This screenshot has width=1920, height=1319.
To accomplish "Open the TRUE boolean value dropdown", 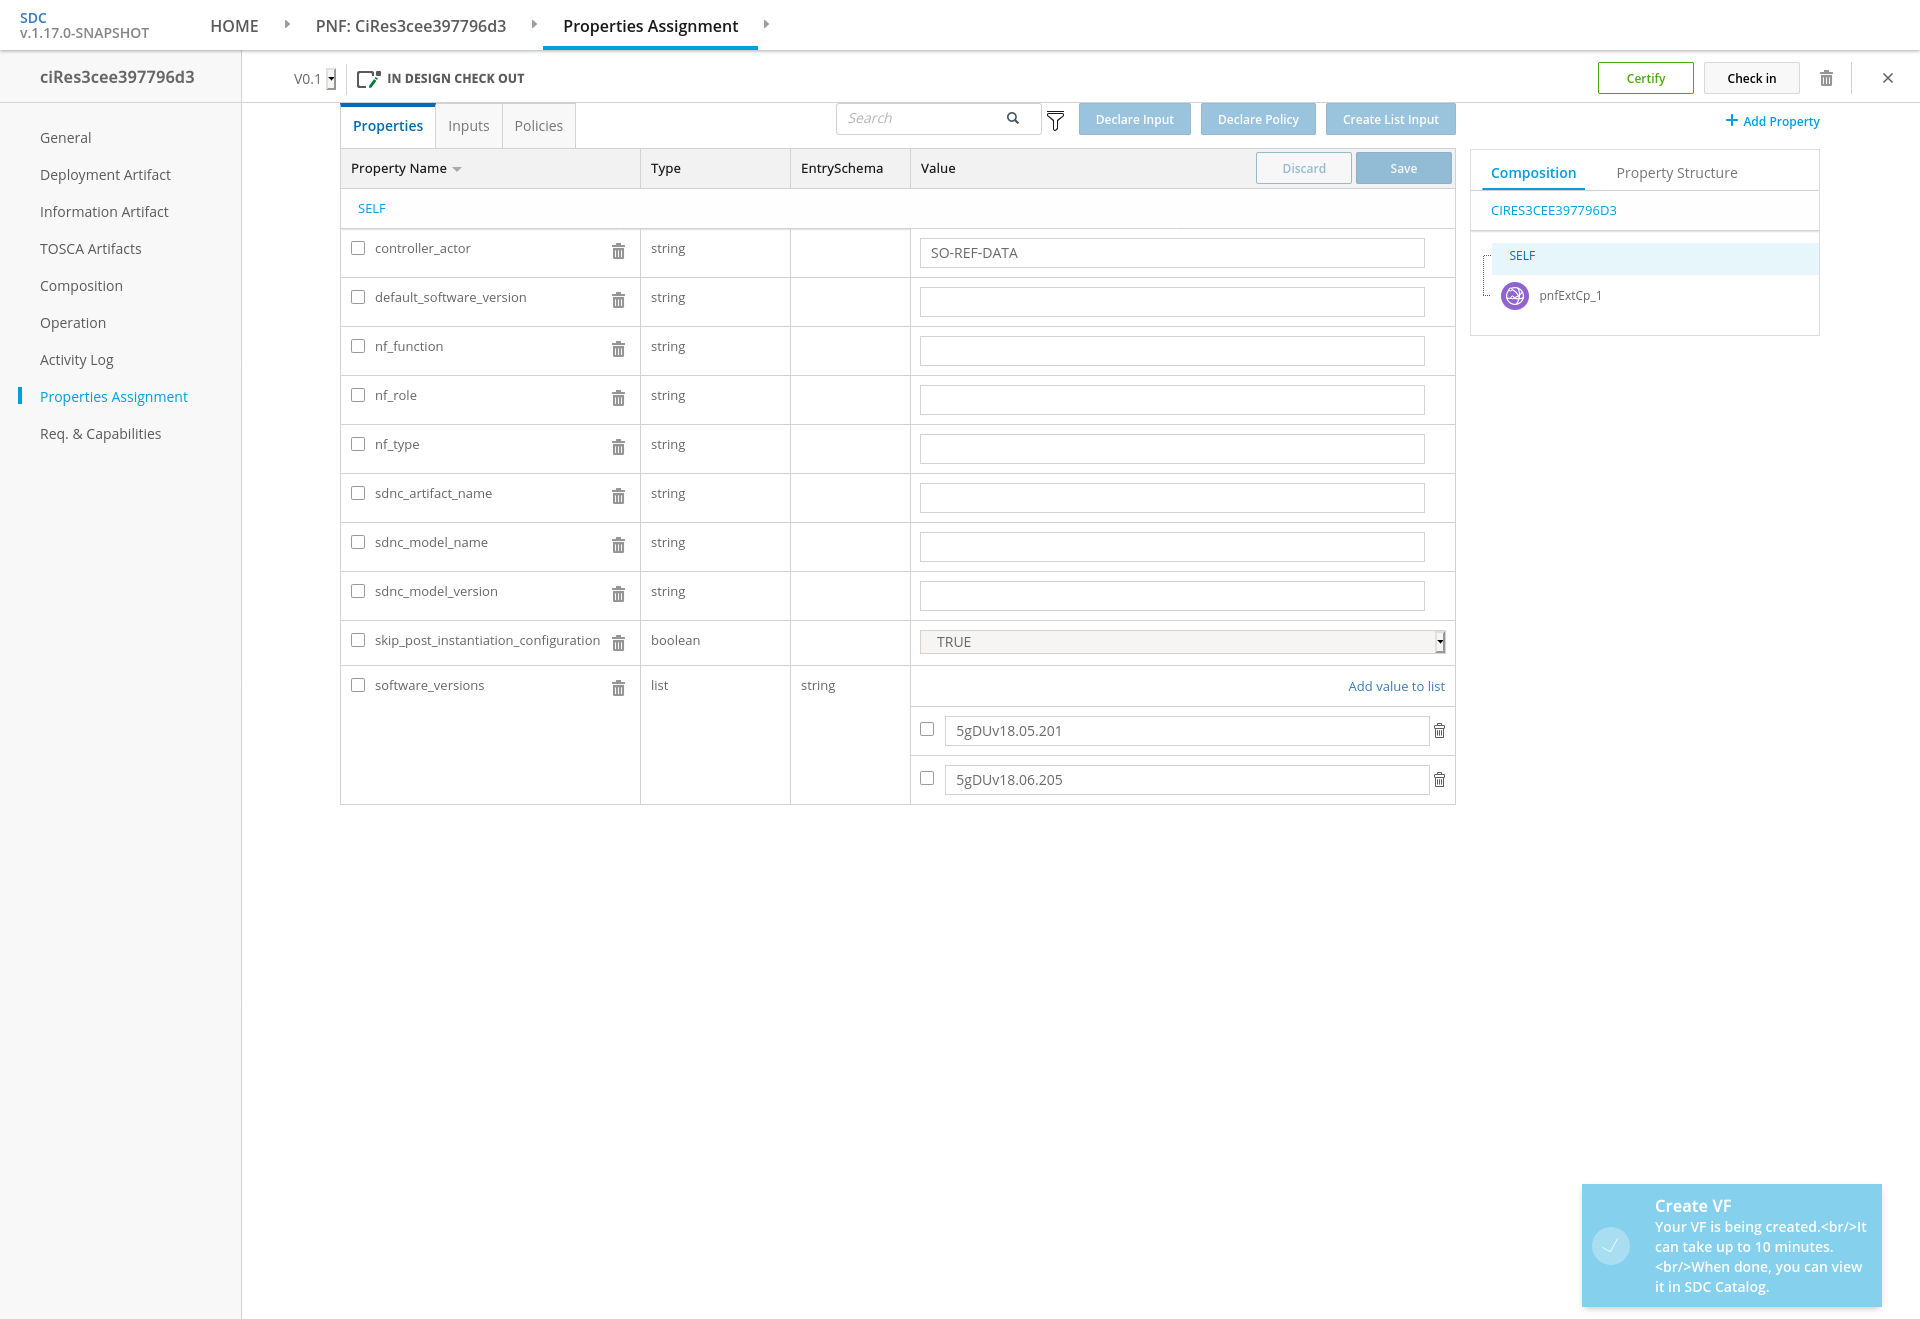I will (x=1182, y=642).
